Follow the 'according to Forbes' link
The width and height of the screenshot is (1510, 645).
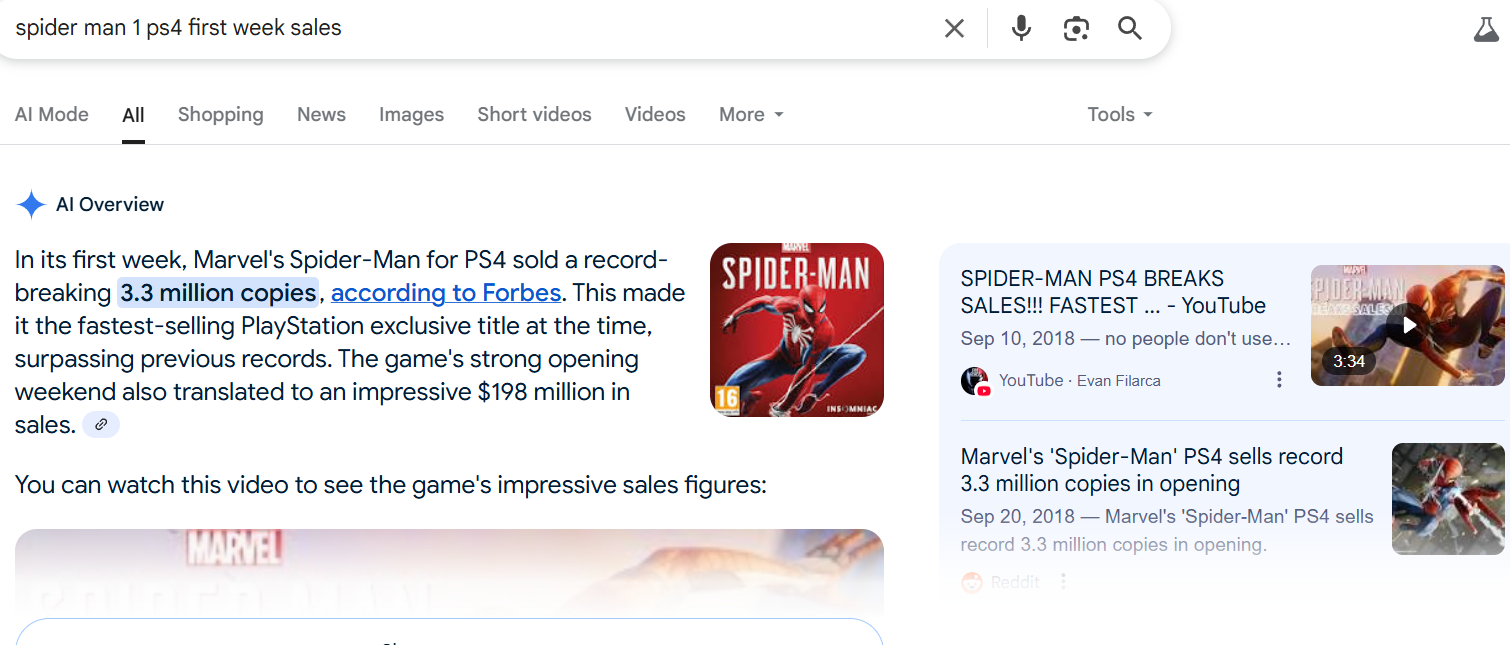click(x=446, y=293)
